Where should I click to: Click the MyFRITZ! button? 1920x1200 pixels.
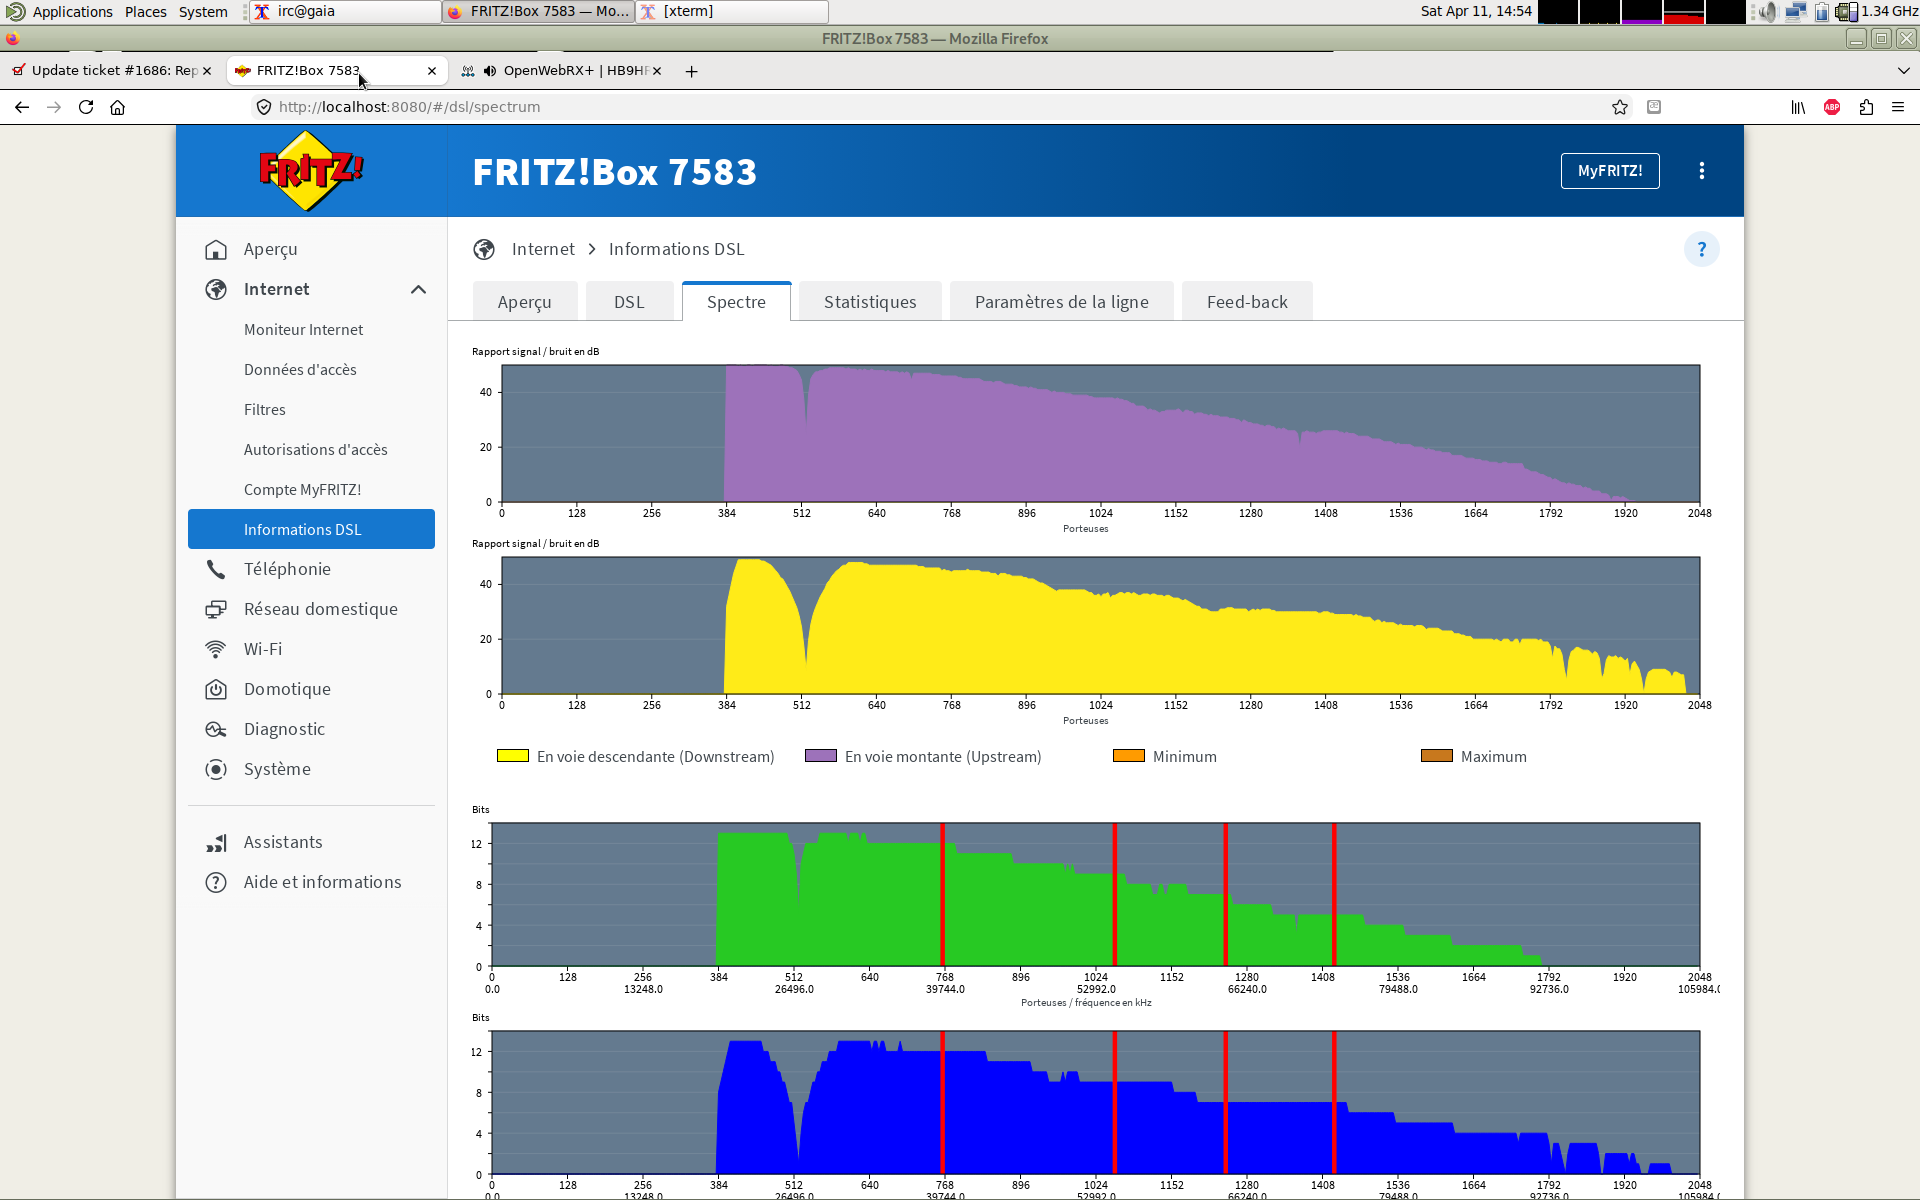click(1609, 171)
